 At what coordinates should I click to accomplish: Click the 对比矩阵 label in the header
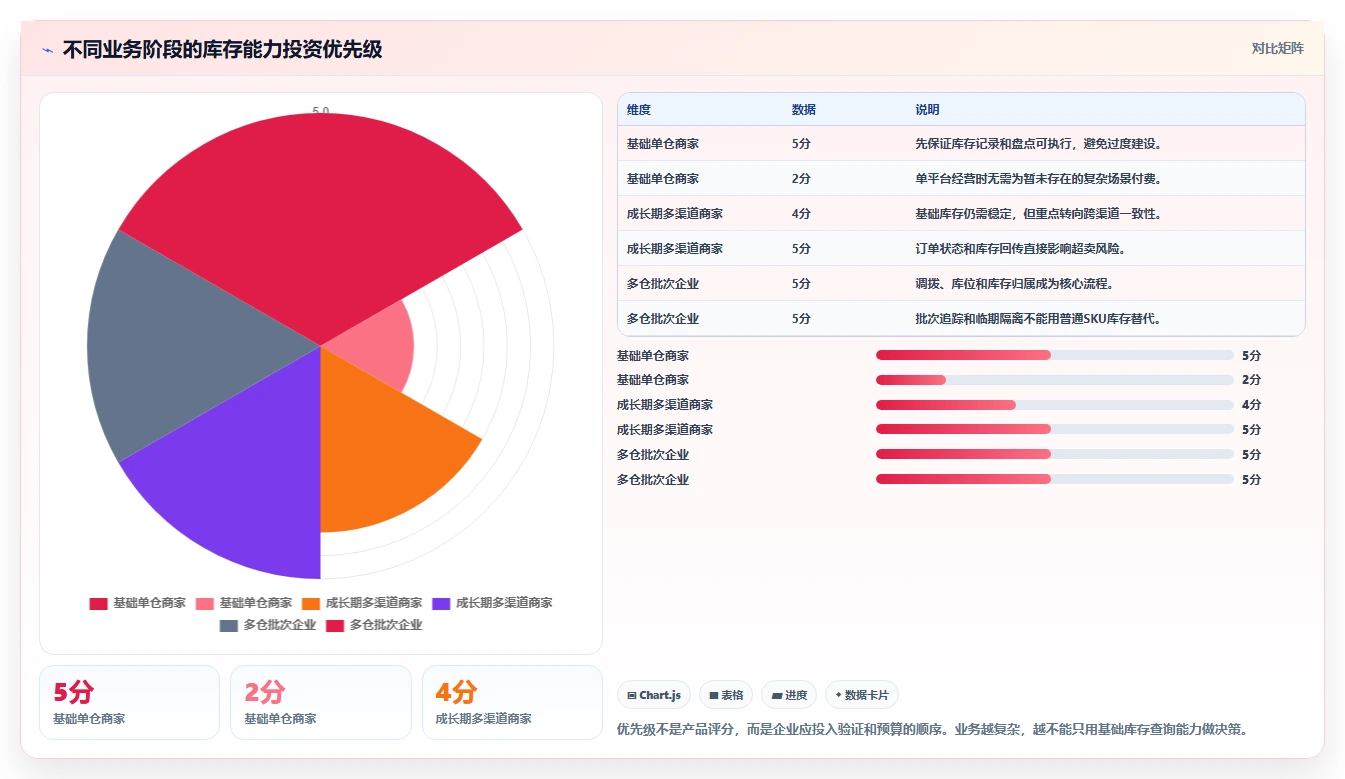tap(1277, 48)
